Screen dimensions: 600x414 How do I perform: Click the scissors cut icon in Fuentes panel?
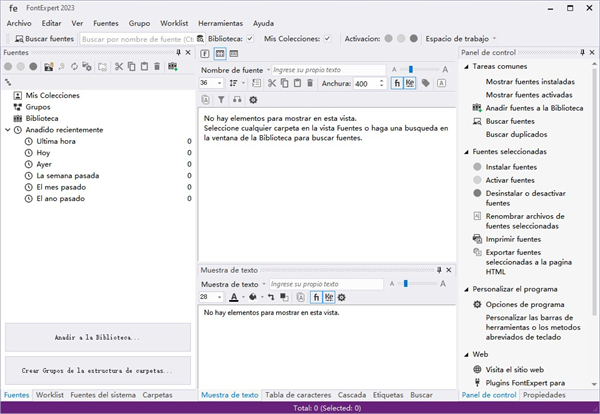click(x=118, y=67)
